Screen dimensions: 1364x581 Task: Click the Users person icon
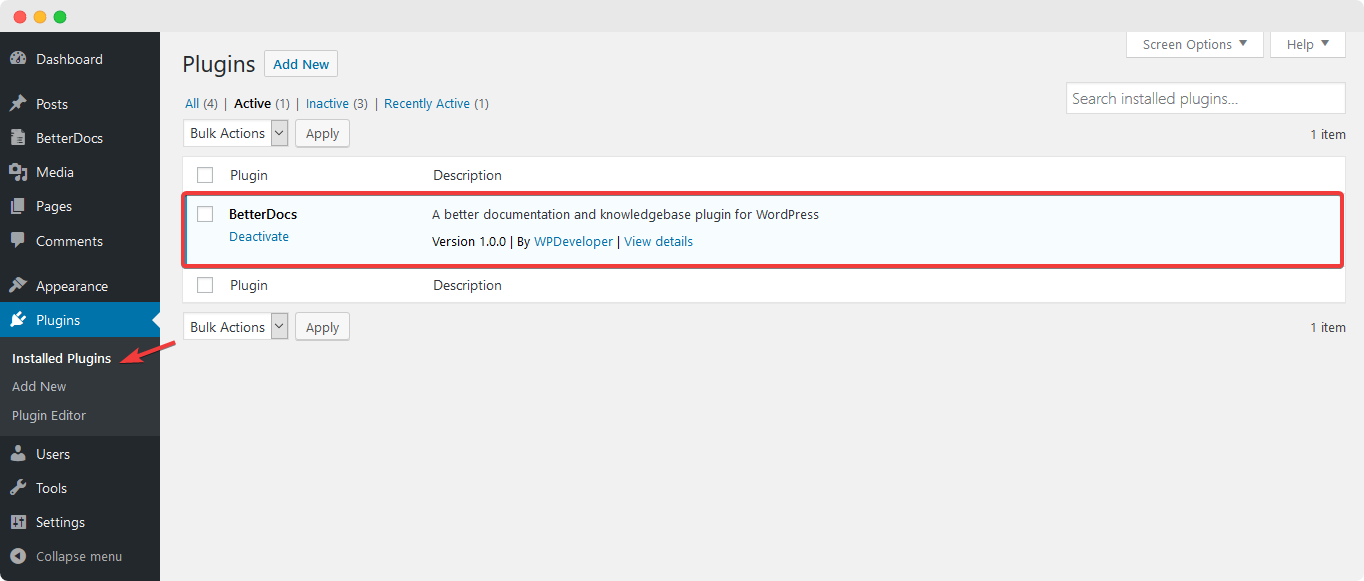[18, 454]
